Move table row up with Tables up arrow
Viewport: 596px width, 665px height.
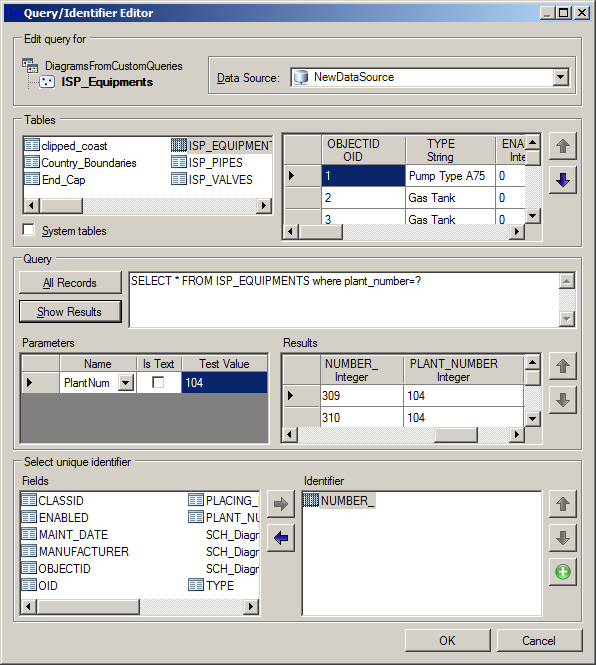pyautogui.click(x=562, y=146)
